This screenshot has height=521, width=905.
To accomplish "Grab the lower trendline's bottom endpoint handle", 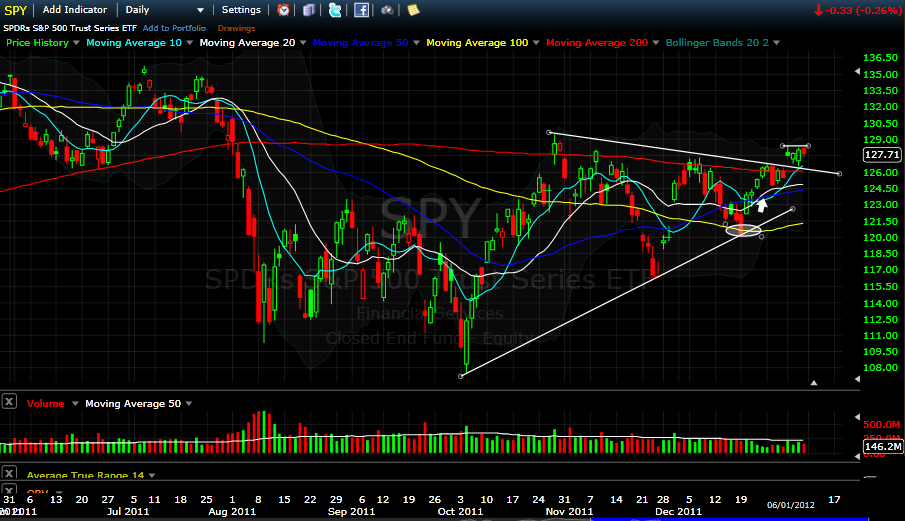I will click(x=461, y=376).
